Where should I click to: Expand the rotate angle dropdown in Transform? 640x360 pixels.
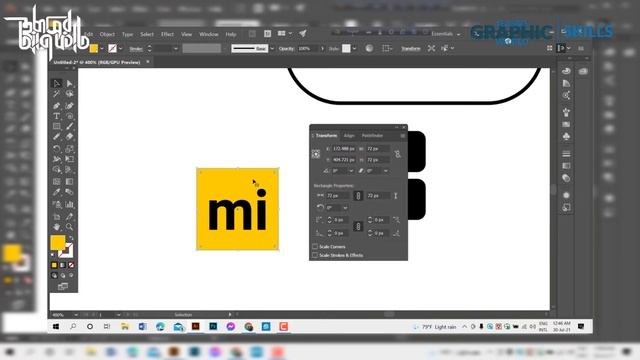(351, 171)
